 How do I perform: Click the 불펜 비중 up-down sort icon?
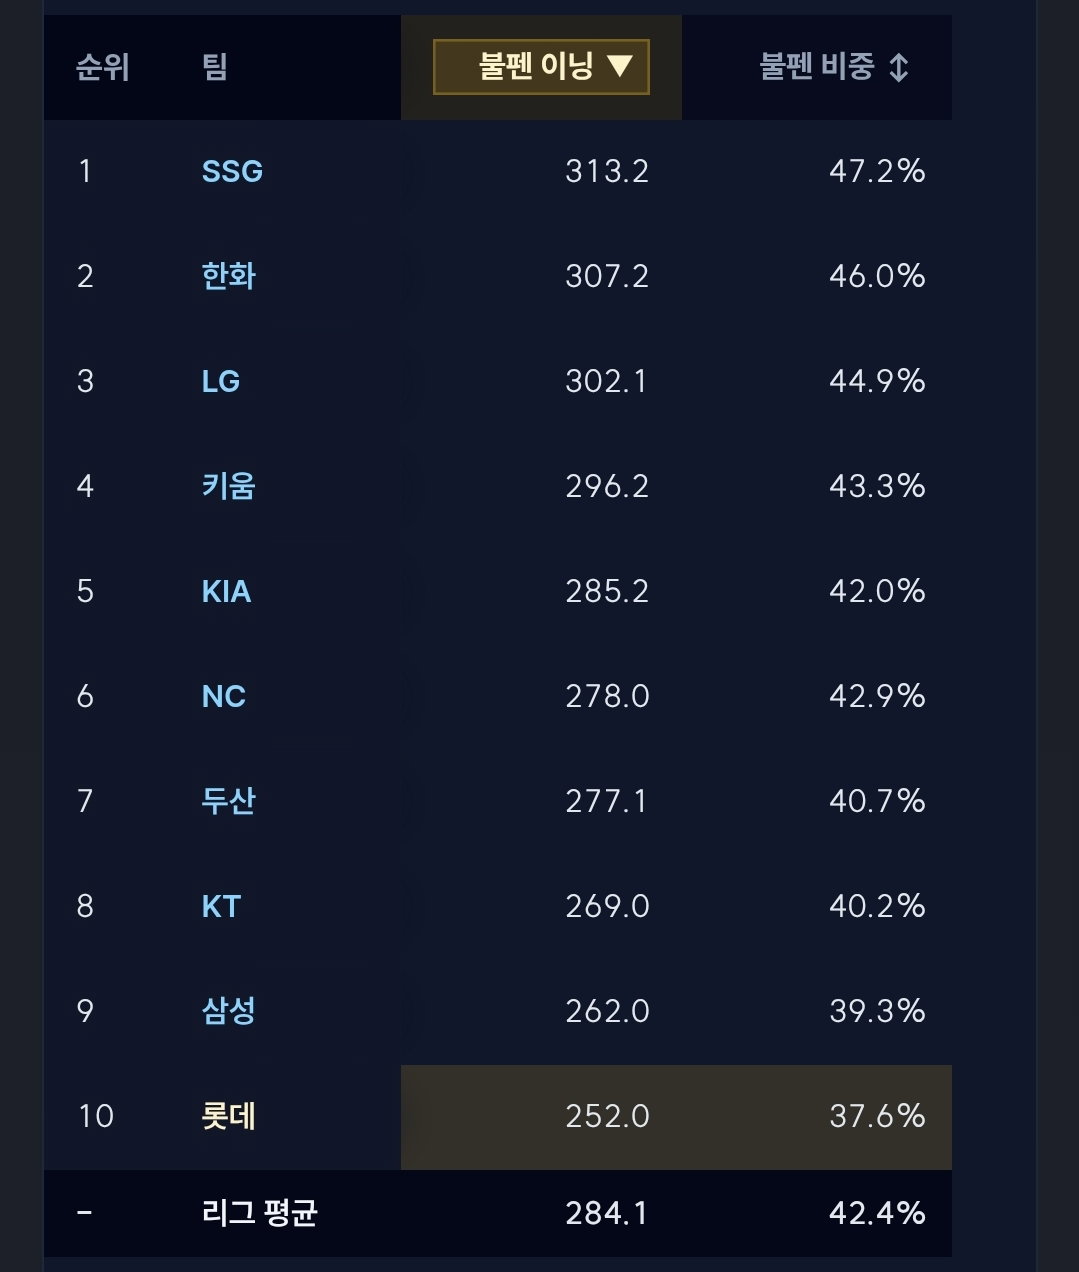coord(898,67)
